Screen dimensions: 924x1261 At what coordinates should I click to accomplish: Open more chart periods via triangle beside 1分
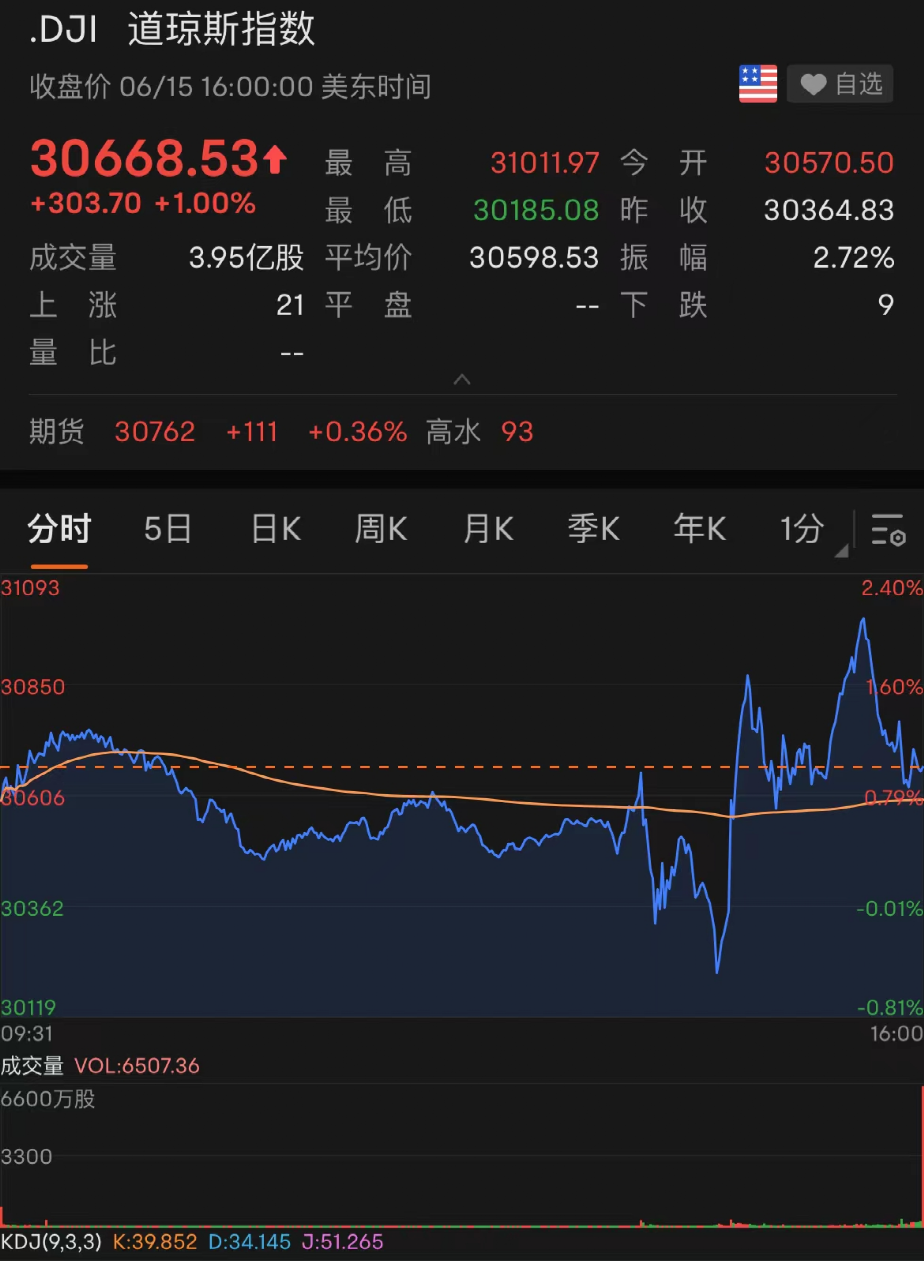tap(841, 551)
